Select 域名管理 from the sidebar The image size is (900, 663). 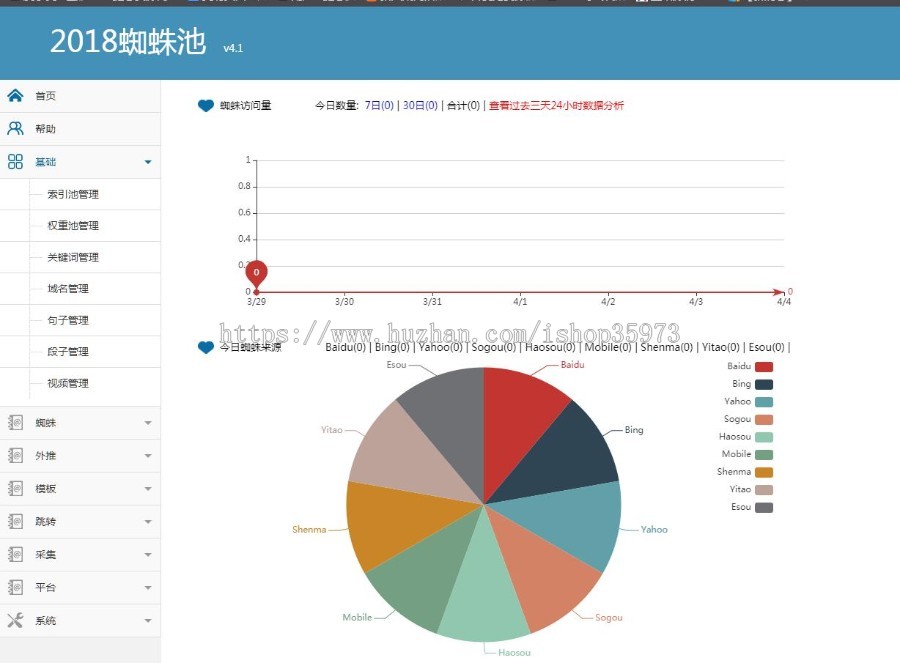click(x=68, y=289)
